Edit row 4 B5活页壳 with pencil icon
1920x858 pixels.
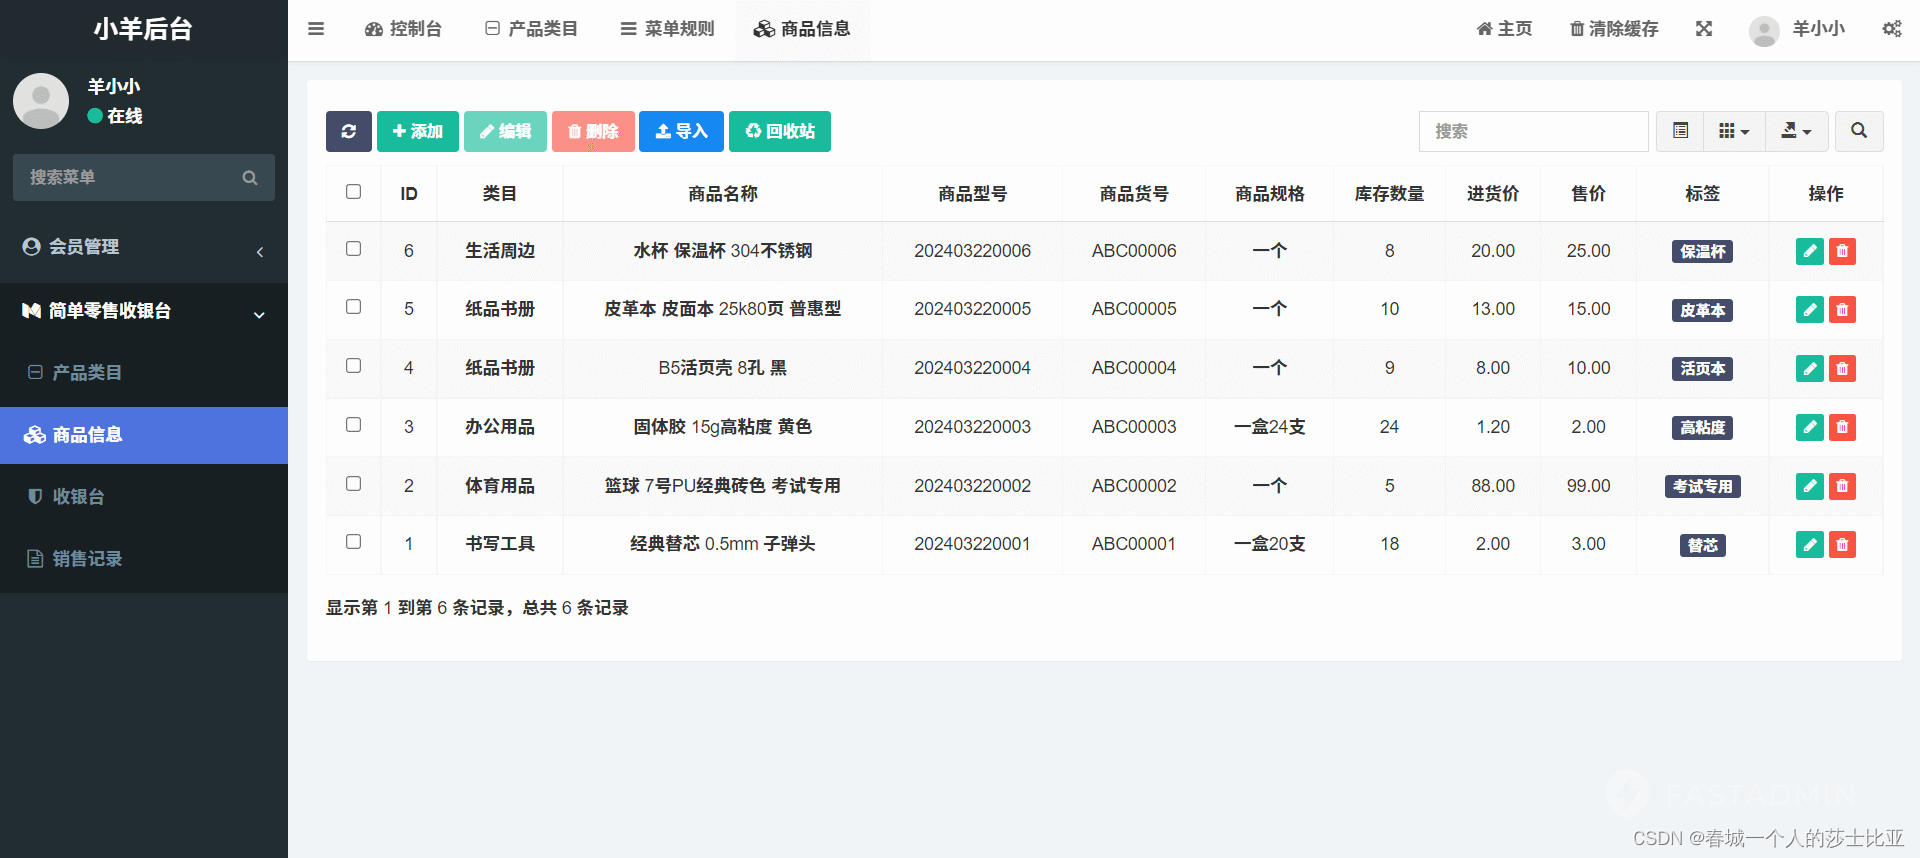tap(1810, 369)
